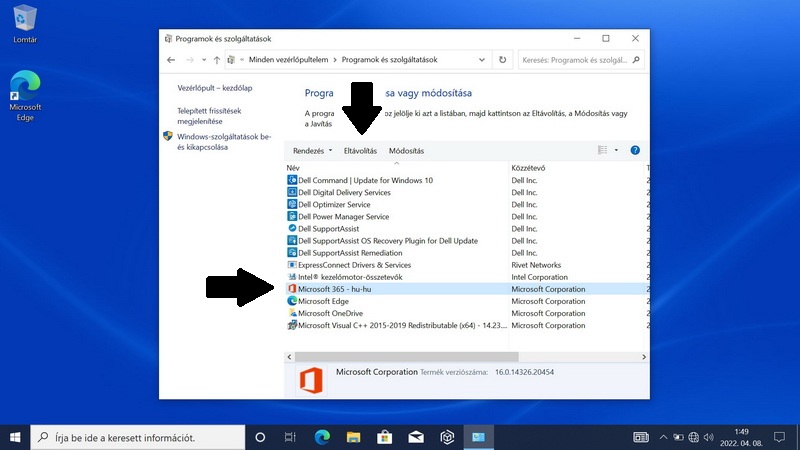Click Rivet Networks publisher cell
Image resolution: width=800 pixels, height=450 pixels.
tap(536, 265)
